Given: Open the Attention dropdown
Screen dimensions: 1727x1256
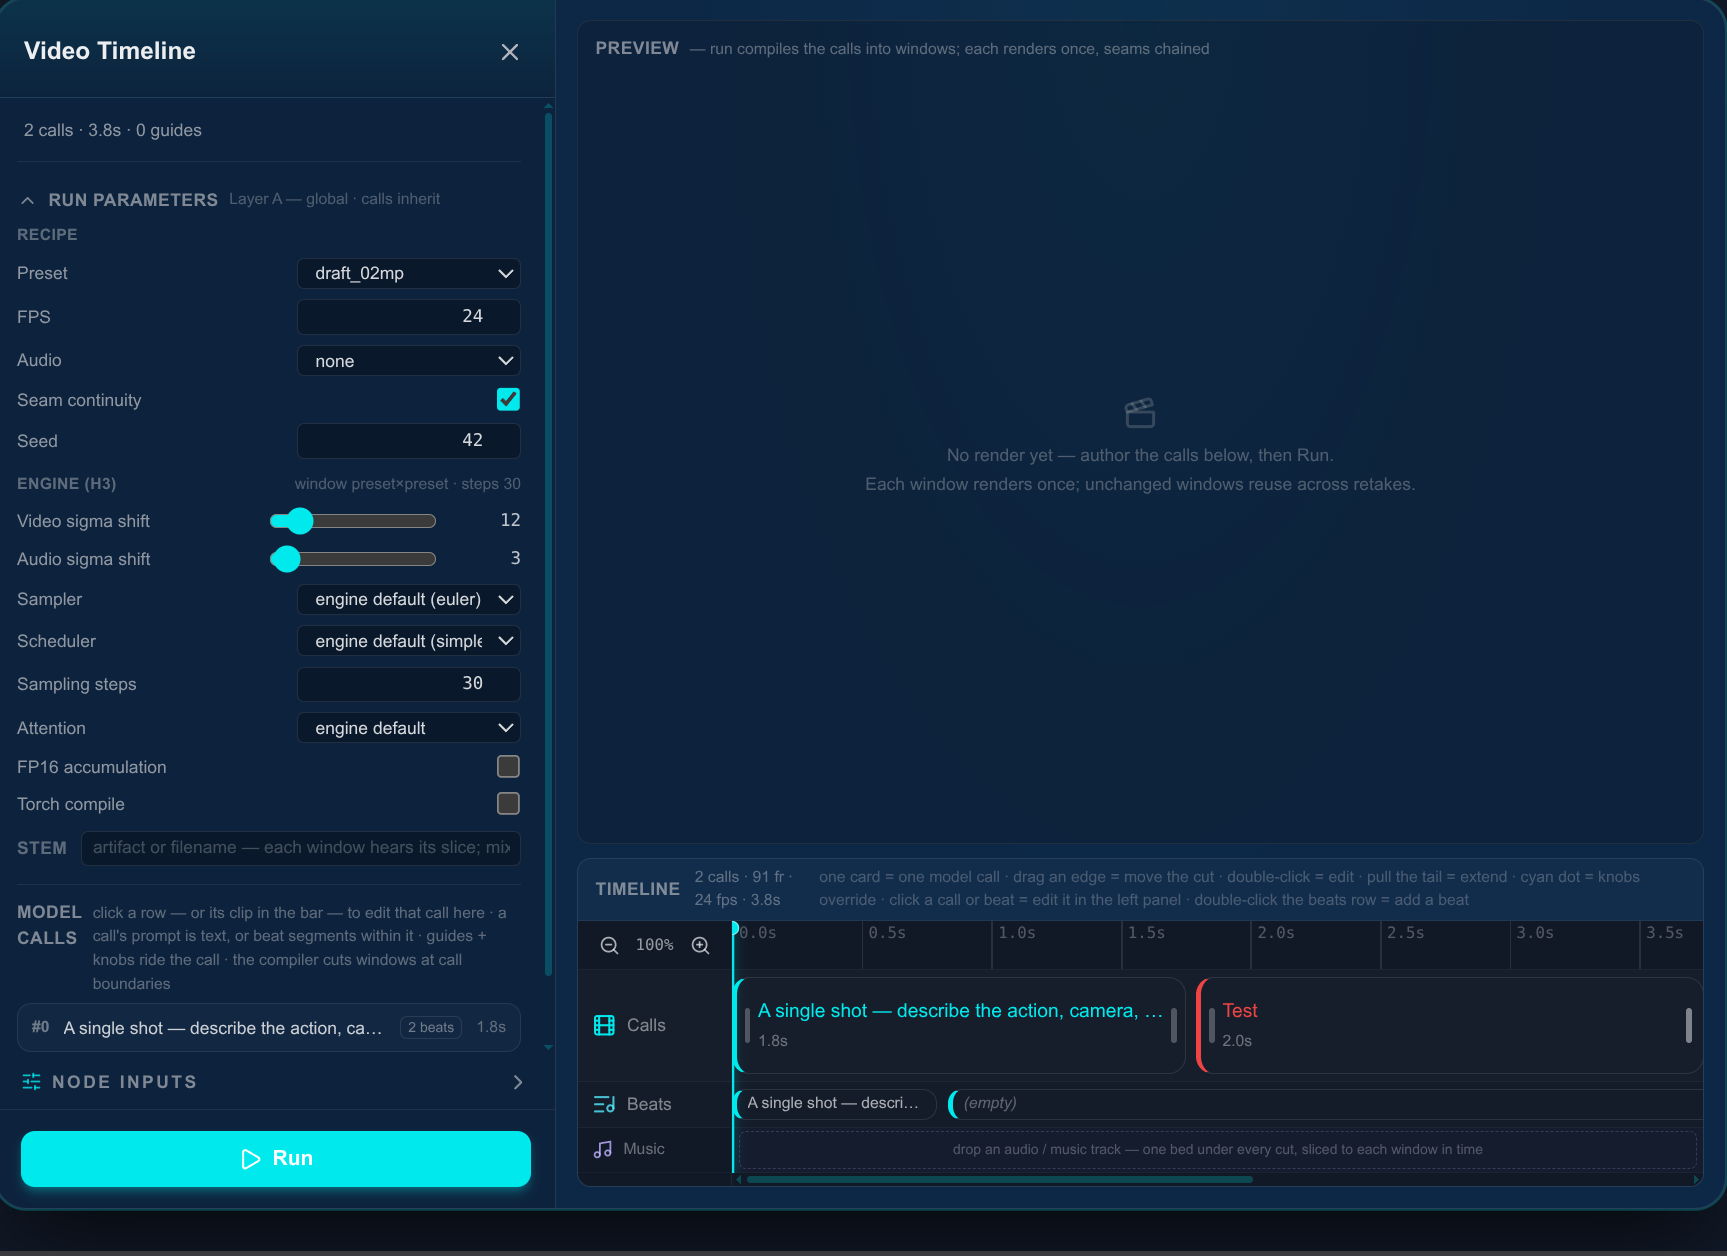Looking at the screenshot, I should 408,728.
